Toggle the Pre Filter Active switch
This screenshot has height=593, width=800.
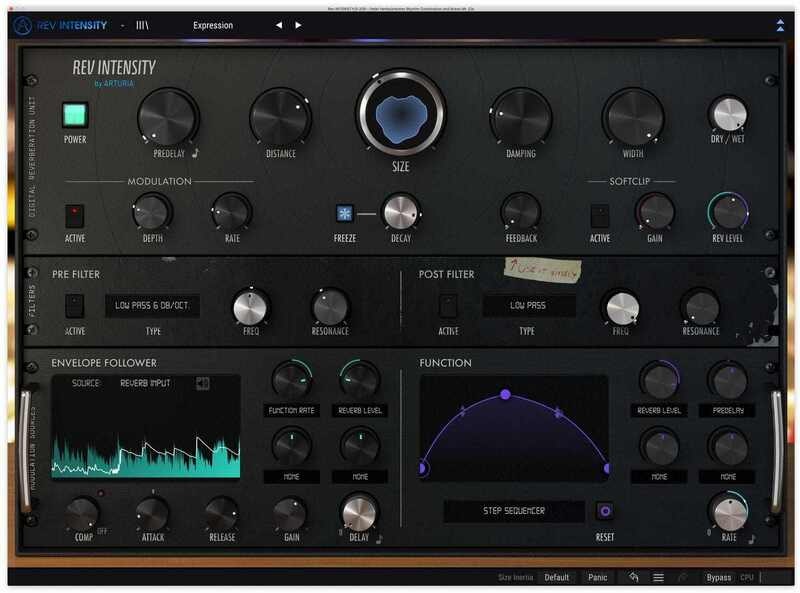click(x=75, y=306)
